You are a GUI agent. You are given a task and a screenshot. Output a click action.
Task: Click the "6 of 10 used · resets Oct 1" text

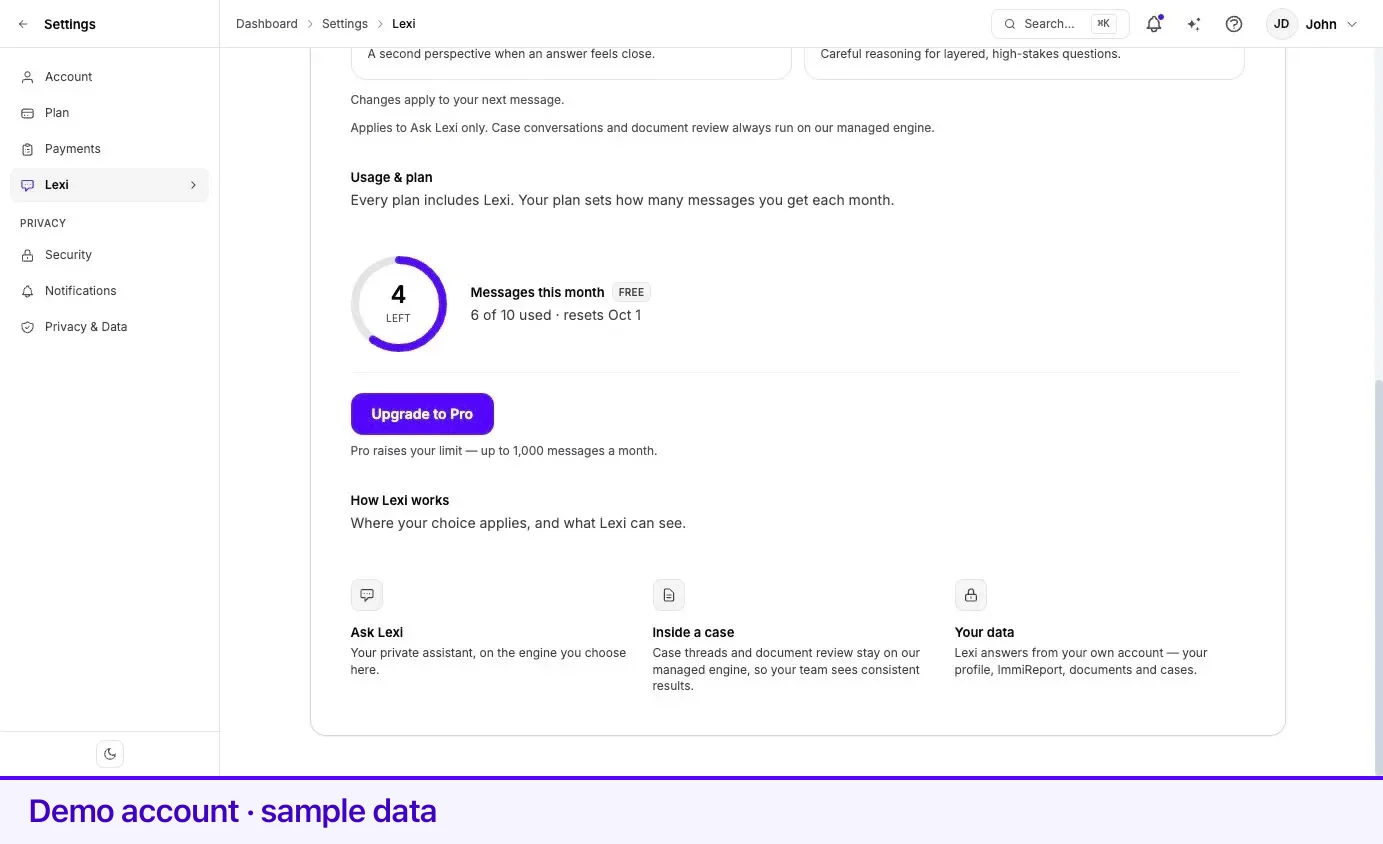click(556, 315)
